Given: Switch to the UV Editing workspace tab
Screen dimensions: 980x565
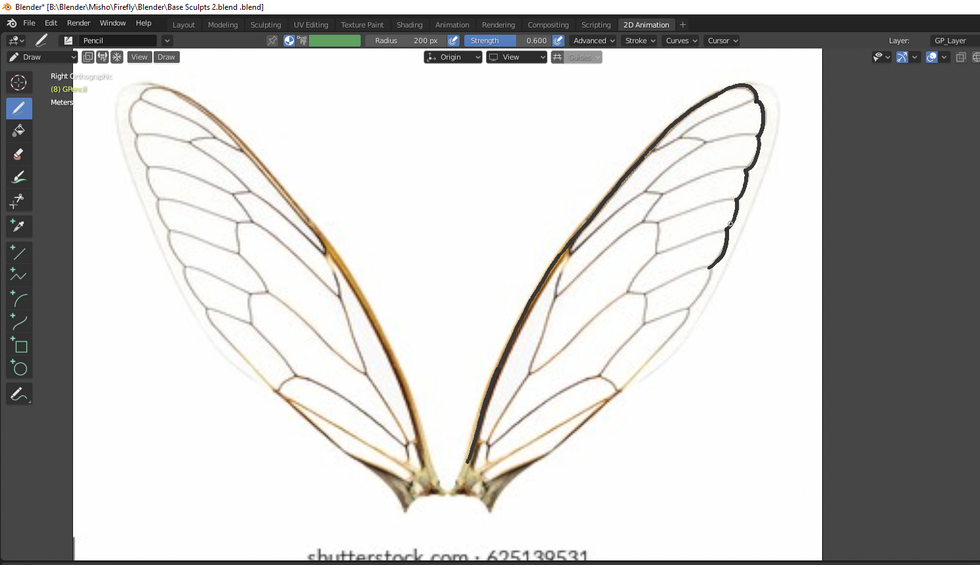Looking at the screenshot, I should click(x=311, y=25).
